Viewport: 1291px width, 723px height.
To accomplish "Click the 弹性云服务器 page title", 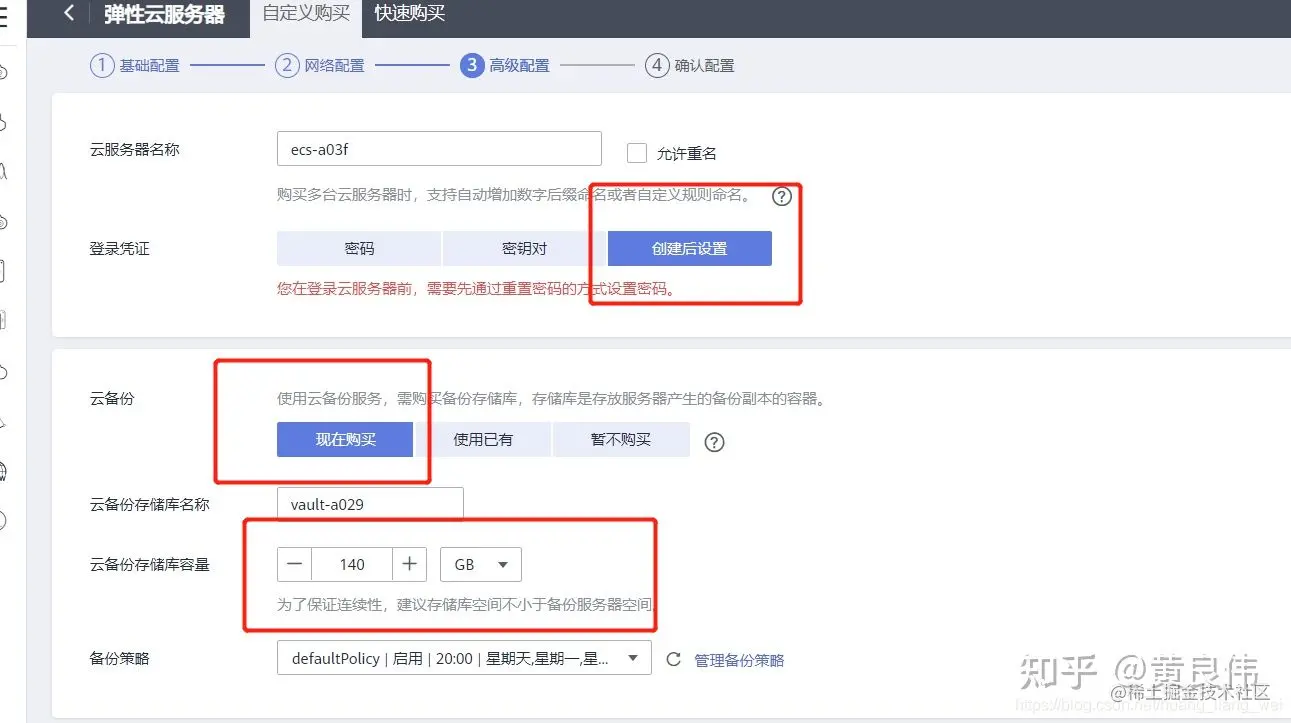I will (x=165, y=15).
